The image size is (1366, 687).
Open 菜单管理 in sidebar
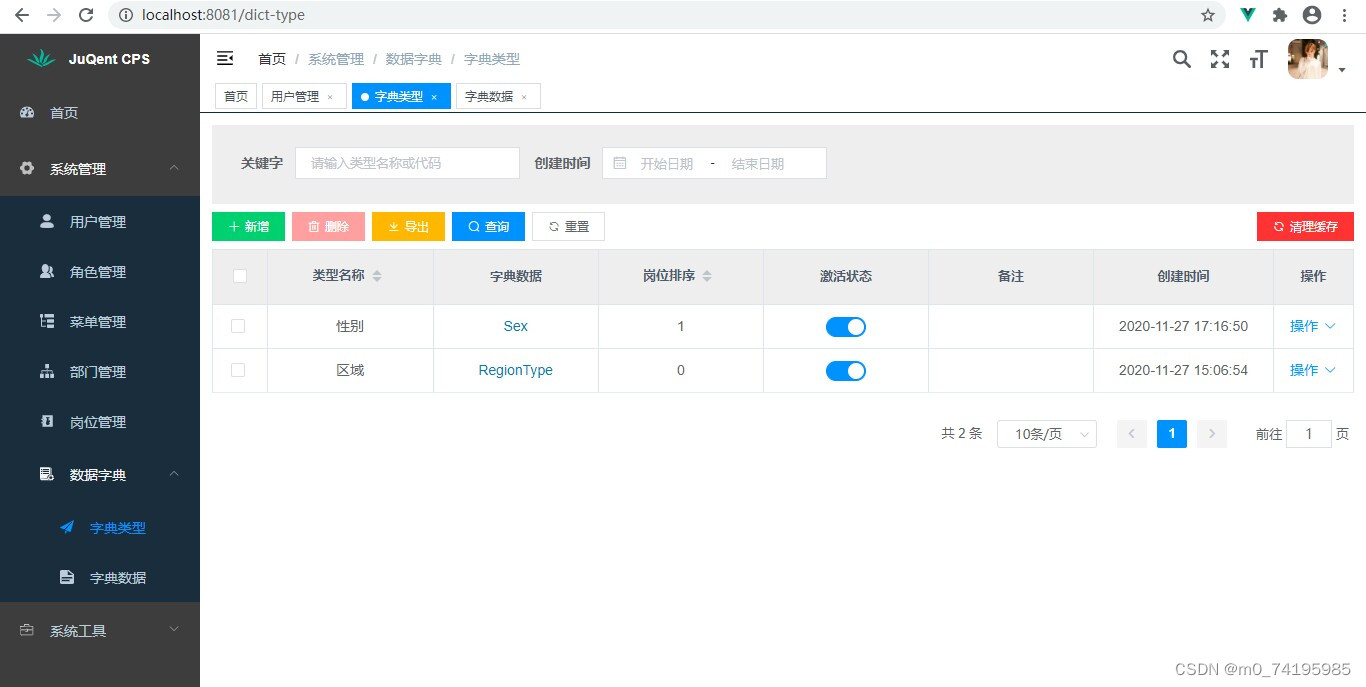(x=100, y=322)
